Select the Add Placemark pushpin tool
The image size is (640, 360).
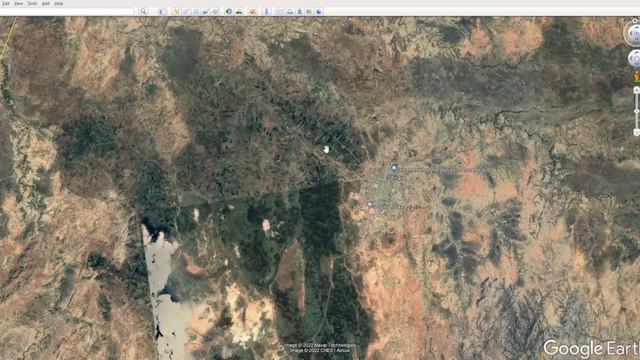pyautogui.click(x=176, y=11)
